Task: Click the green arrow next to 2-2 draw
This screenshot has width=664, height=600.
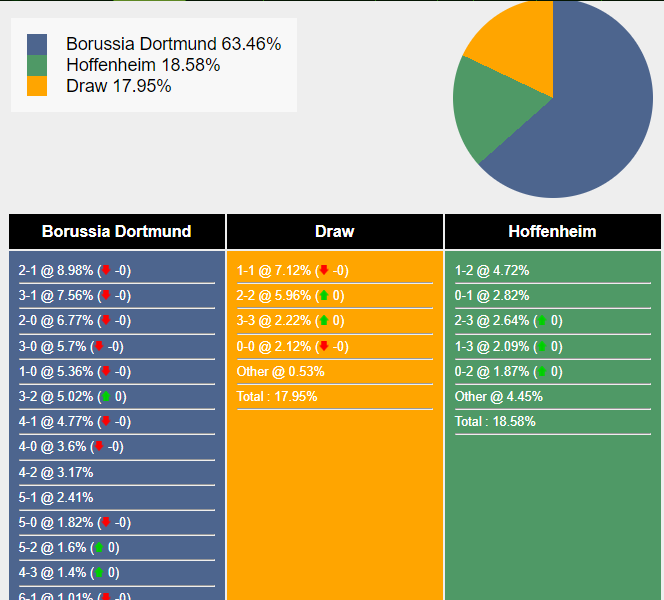Action: pos(324,296)
